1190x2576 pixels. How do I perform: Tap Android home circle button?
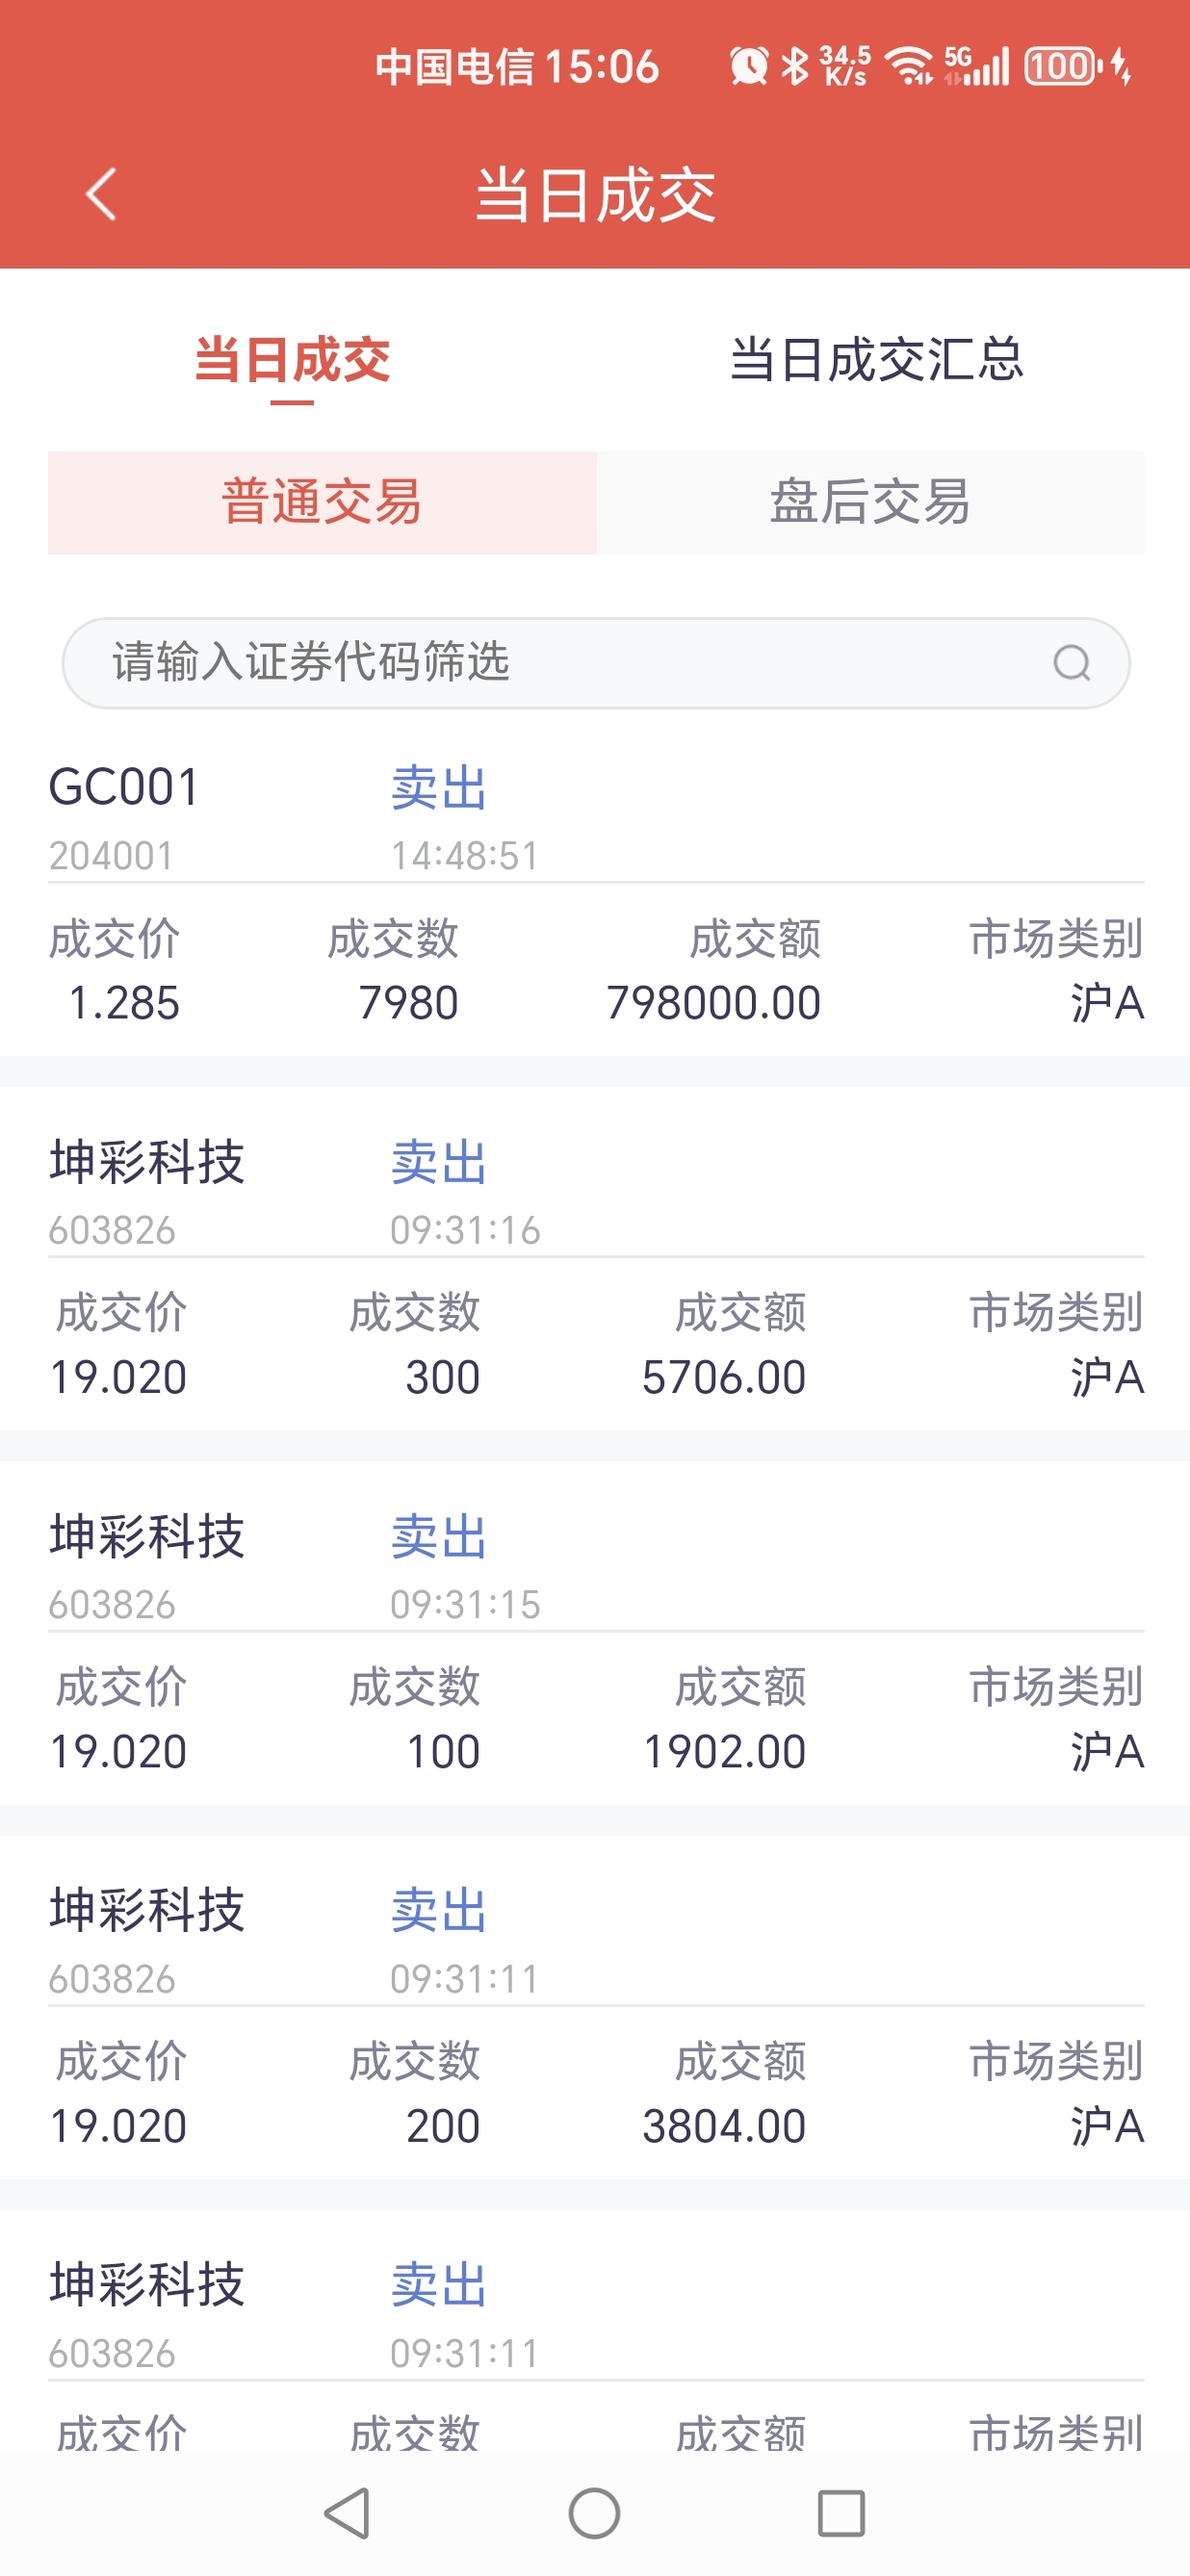pos(594,2513)
